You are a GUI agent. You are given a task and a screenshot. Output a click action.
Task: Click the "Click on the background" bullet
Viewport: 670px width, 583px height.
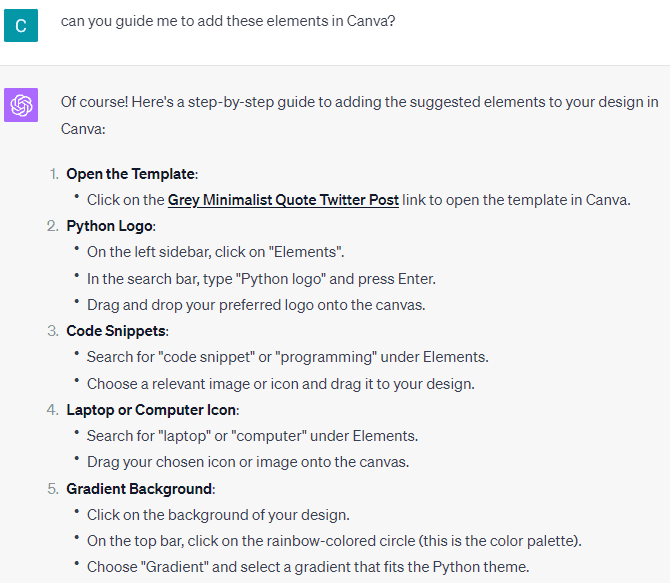(218, 515)
